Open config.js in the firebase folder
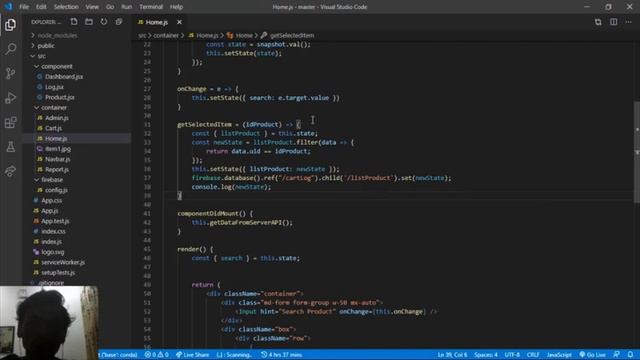 [56, 190]
